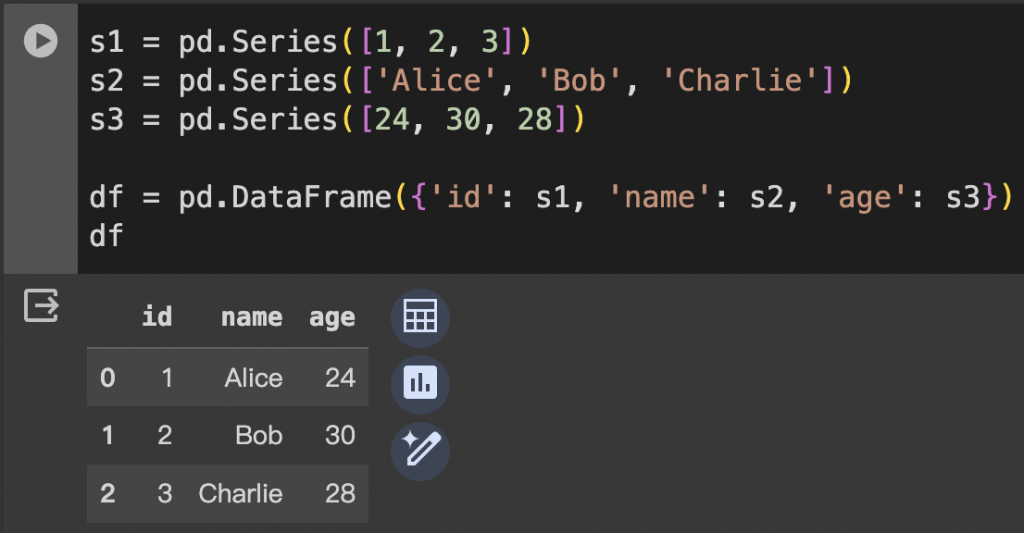Click the 'id' column header
Viewport: 1024px width, 533px height.
tap(157, 318)
